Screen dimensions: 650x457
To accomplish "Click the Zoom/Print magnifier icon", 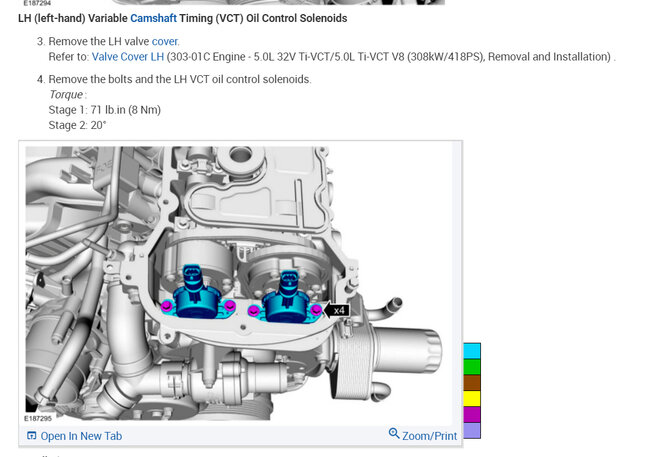I will (x=394, y=433).
